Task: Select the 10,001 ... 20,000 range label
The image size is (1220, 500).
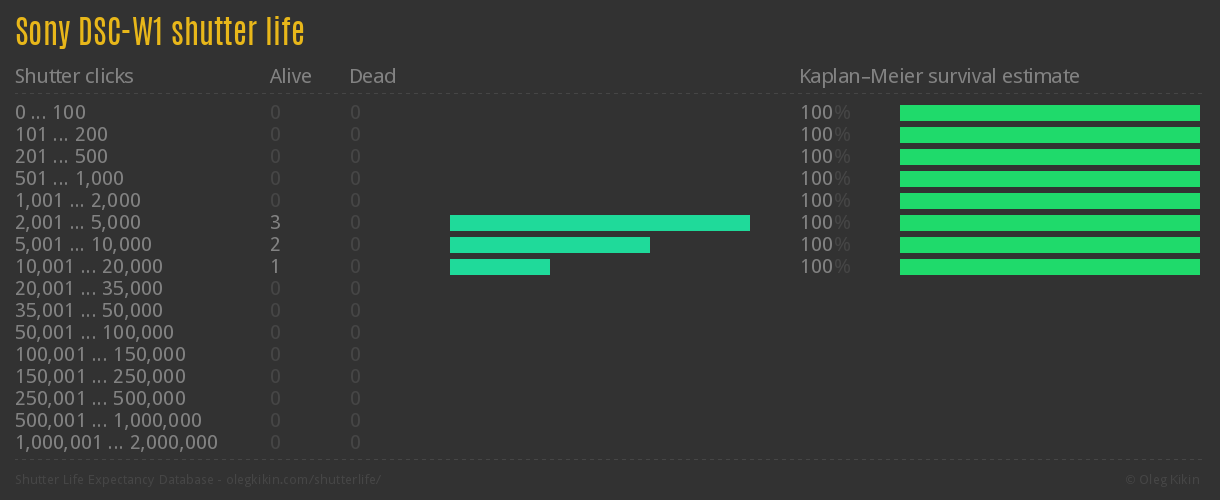Action: (89, 267)
